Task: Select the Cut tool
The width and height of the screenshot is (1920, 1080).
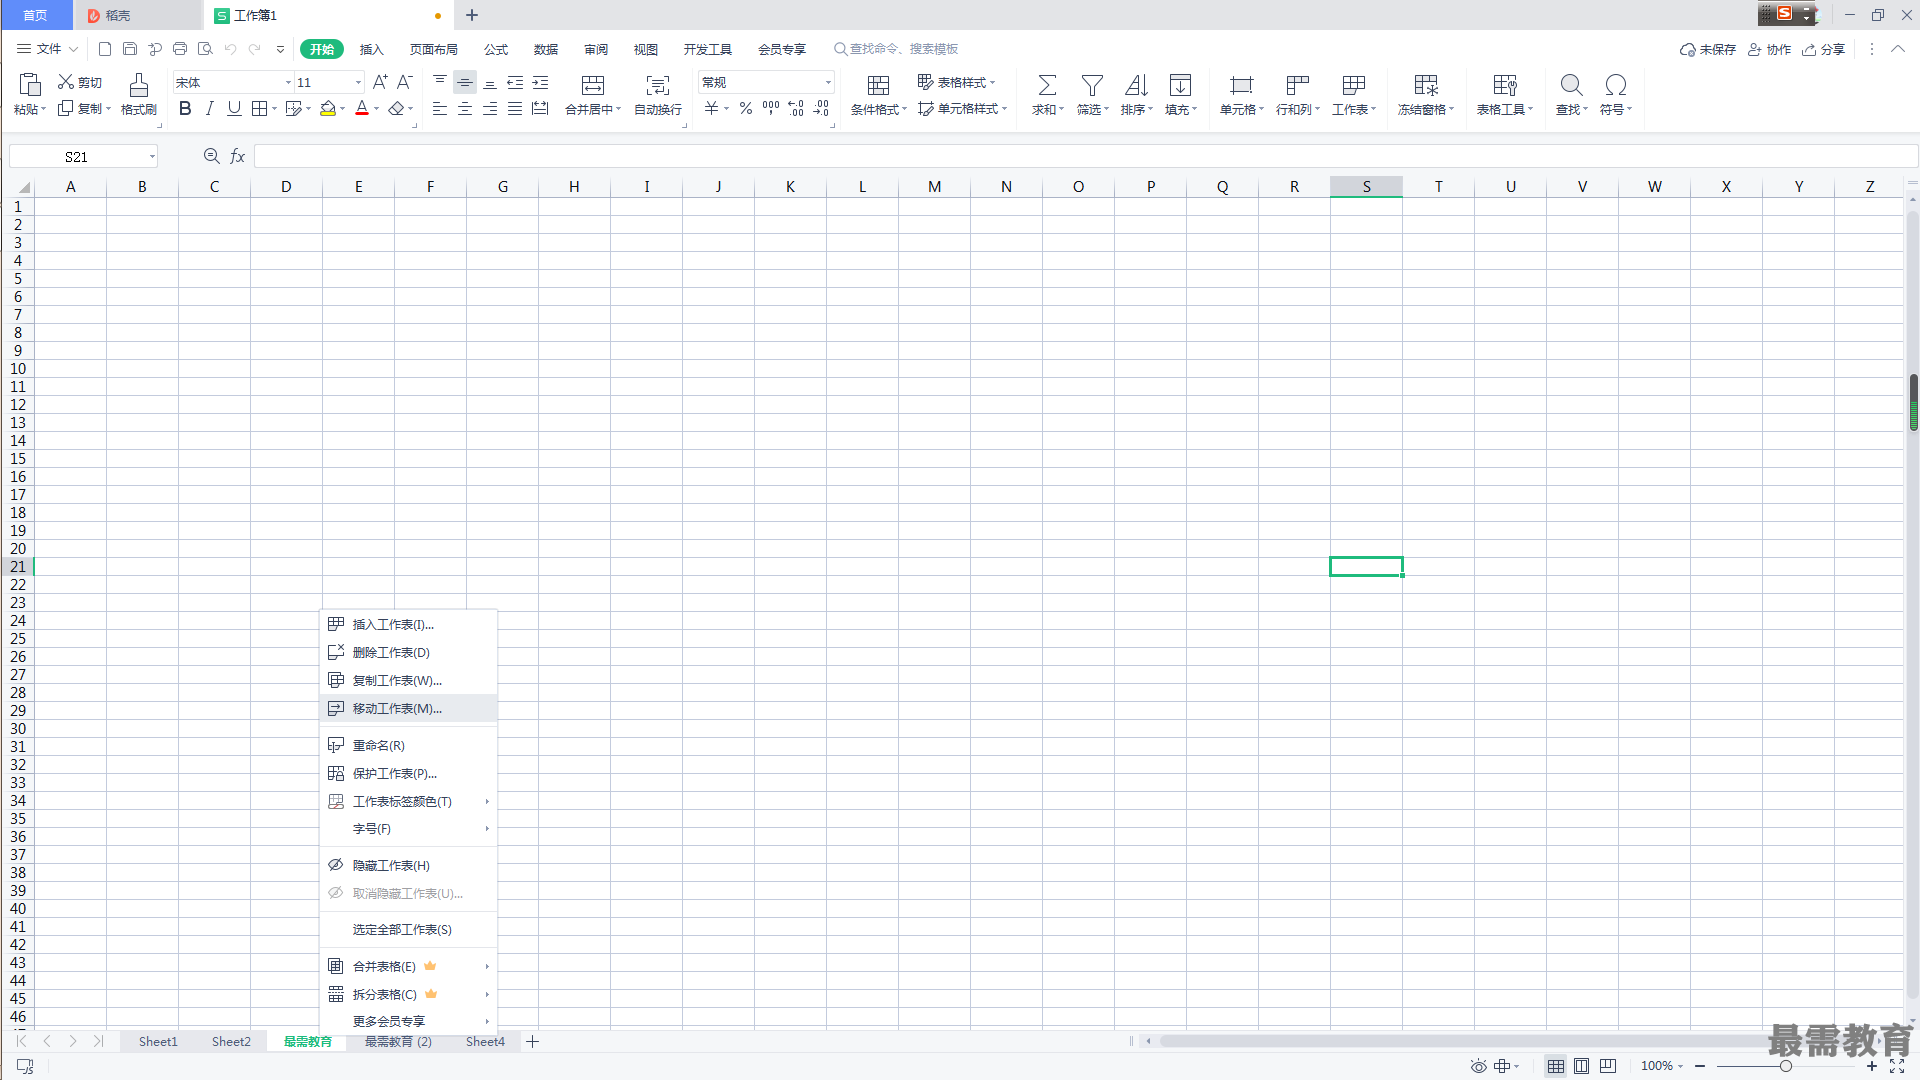Action: (x=80, y=82)
